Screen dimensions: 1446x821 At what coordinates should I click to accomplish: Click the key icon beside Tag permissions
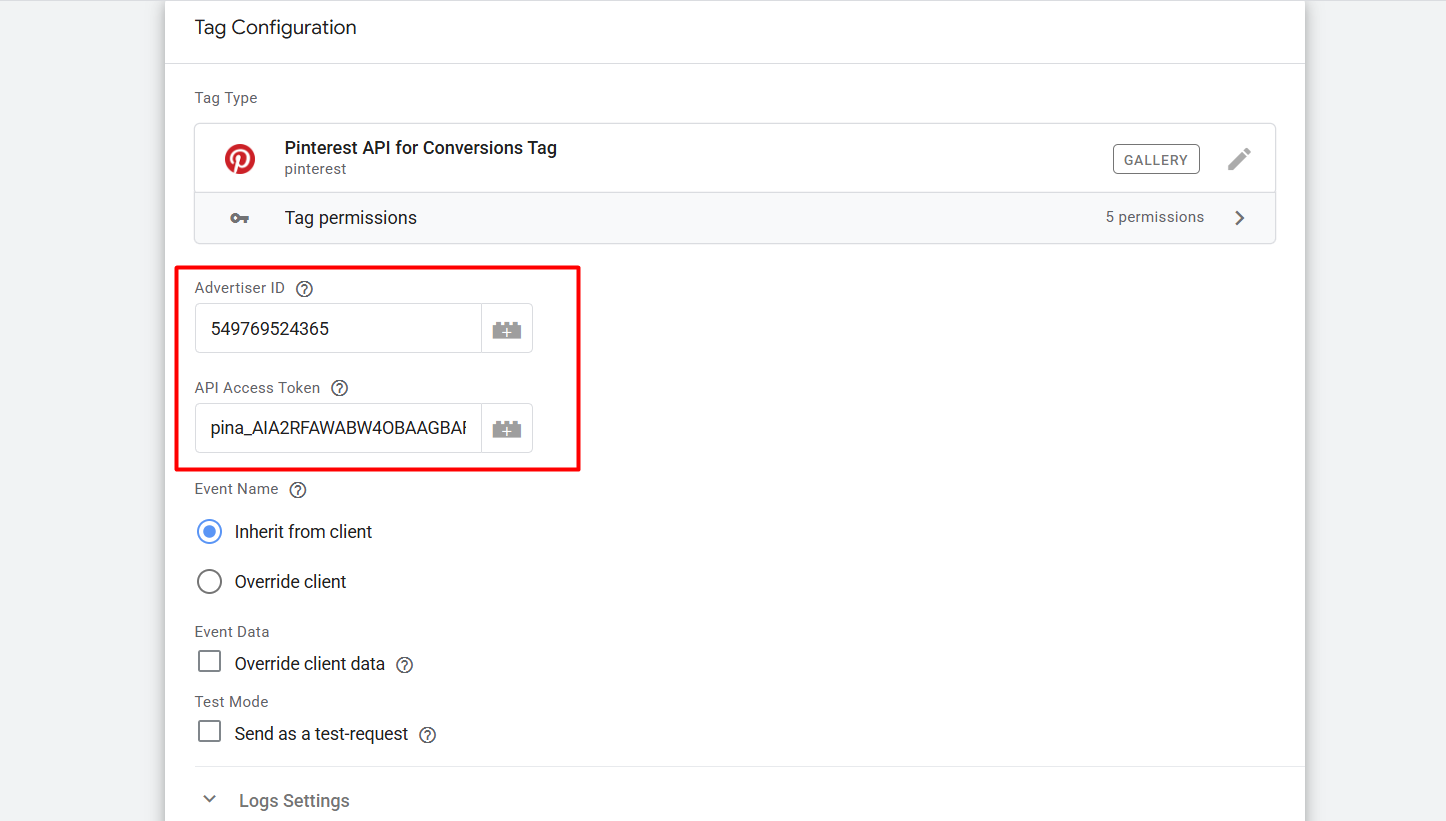pos(239,218)
